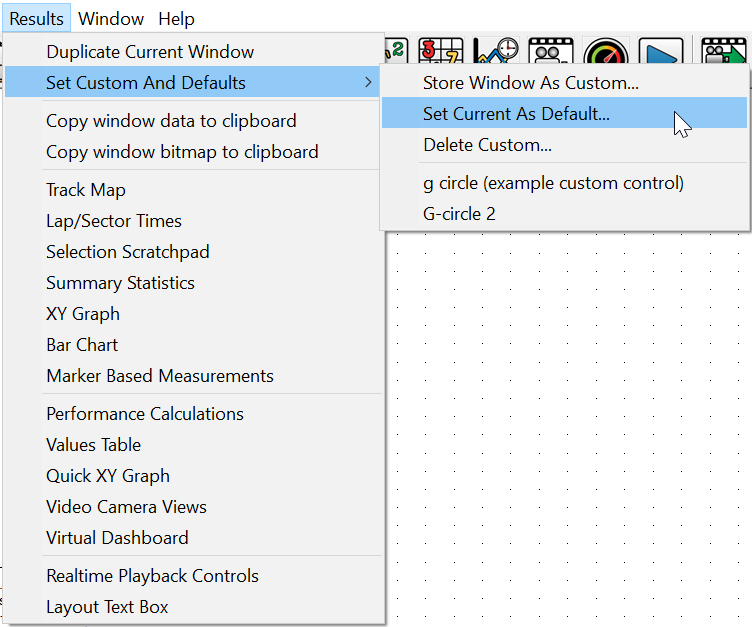Click the graph with clock toolbar icon

pyautogui.click(x=496, y=51)
